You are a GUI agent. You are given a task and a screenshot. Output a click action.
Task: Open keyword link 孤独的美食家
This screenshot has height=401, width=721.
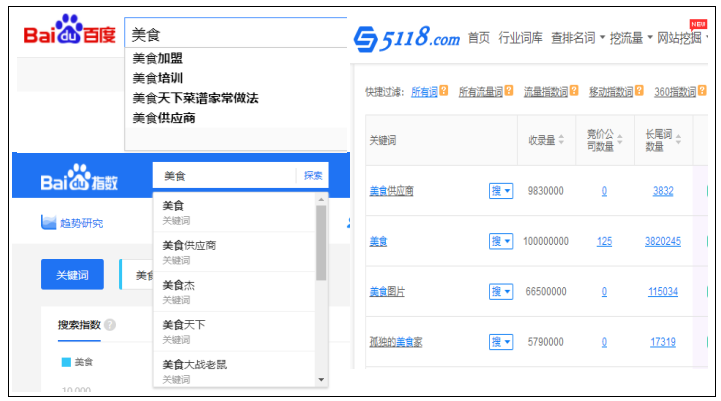pos(395,342)
